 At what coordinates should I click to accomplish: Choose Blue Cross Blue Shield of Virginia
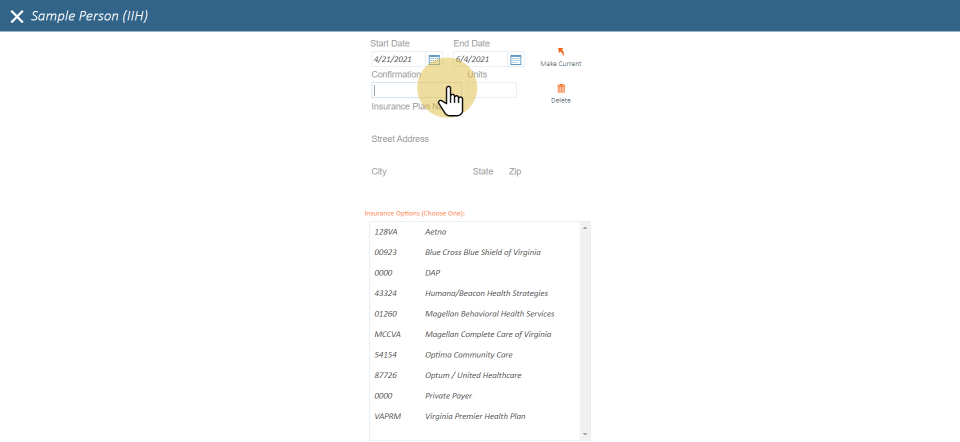pos(482,252)
